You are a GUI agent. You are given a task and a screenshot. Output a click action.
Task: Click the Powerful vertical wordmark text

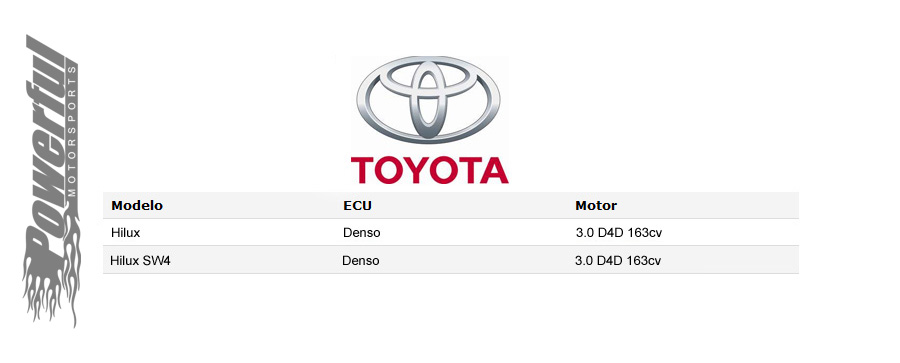(46, 149)
